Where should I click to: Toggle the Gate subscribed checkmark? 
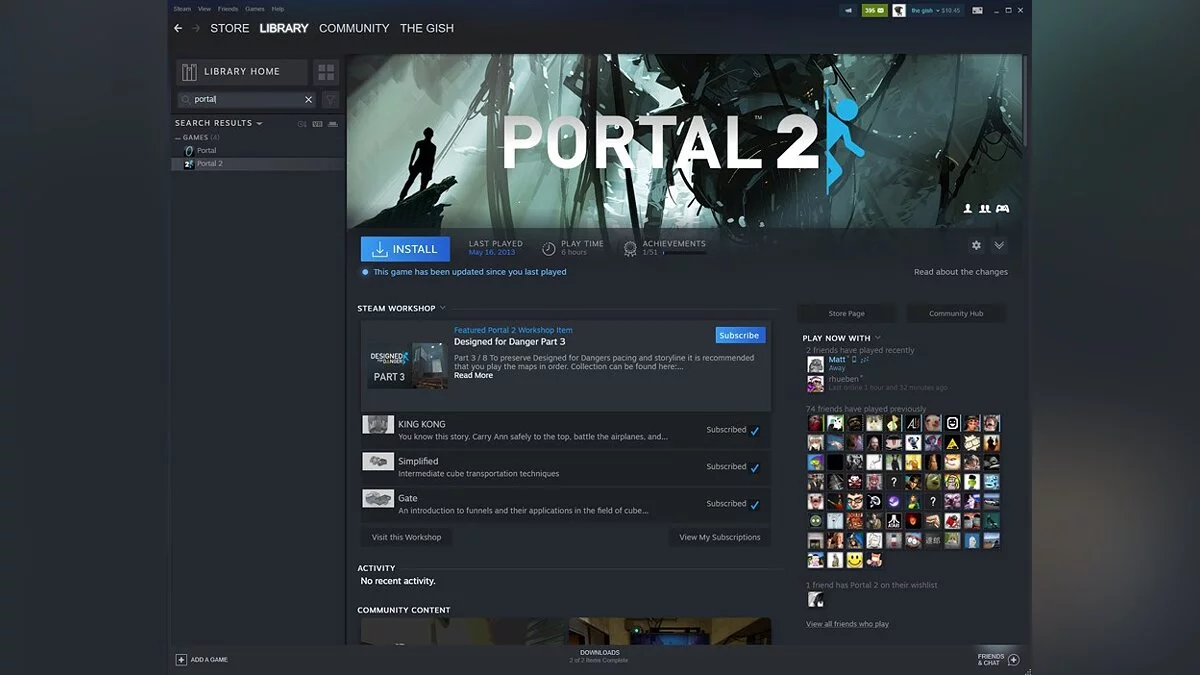pos(754,505)
